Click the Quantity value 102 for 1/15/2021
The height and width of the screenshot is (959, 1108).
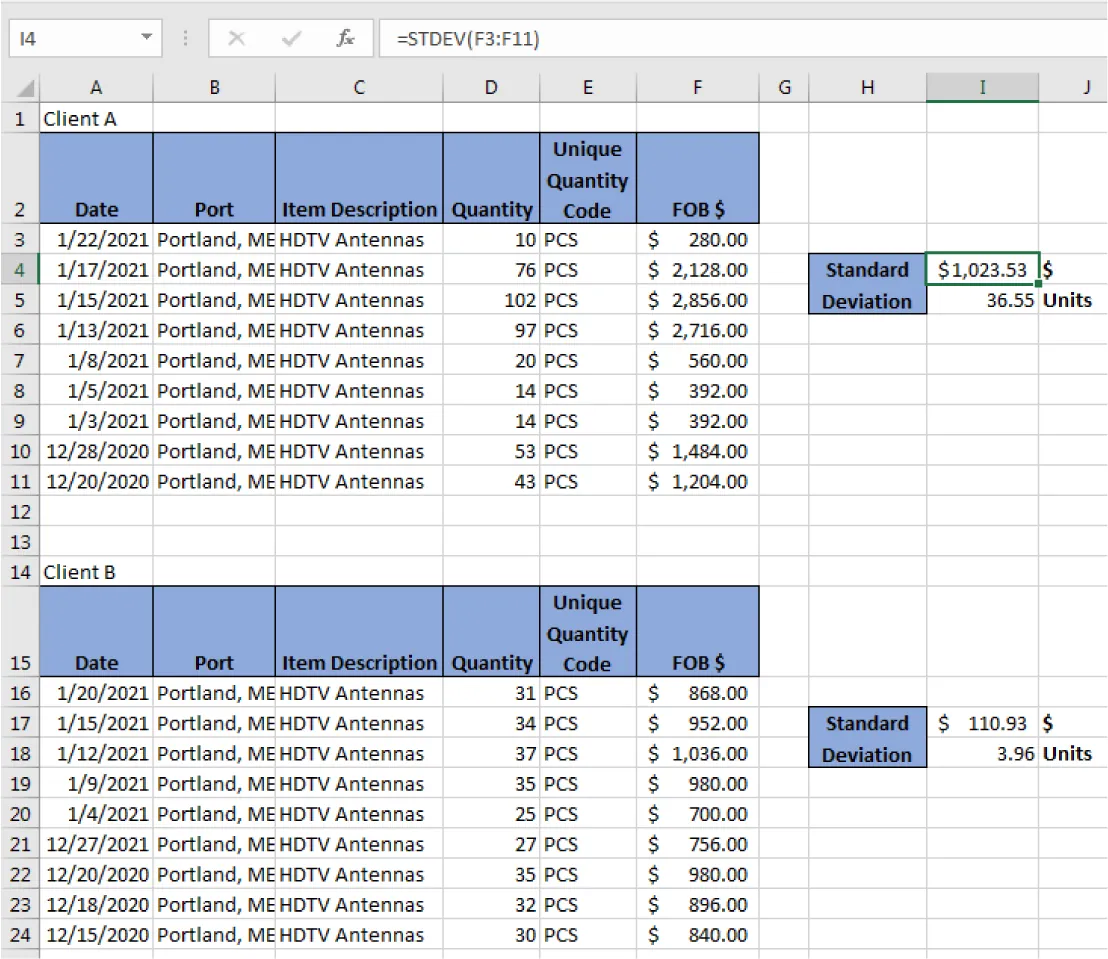(490, 300)
